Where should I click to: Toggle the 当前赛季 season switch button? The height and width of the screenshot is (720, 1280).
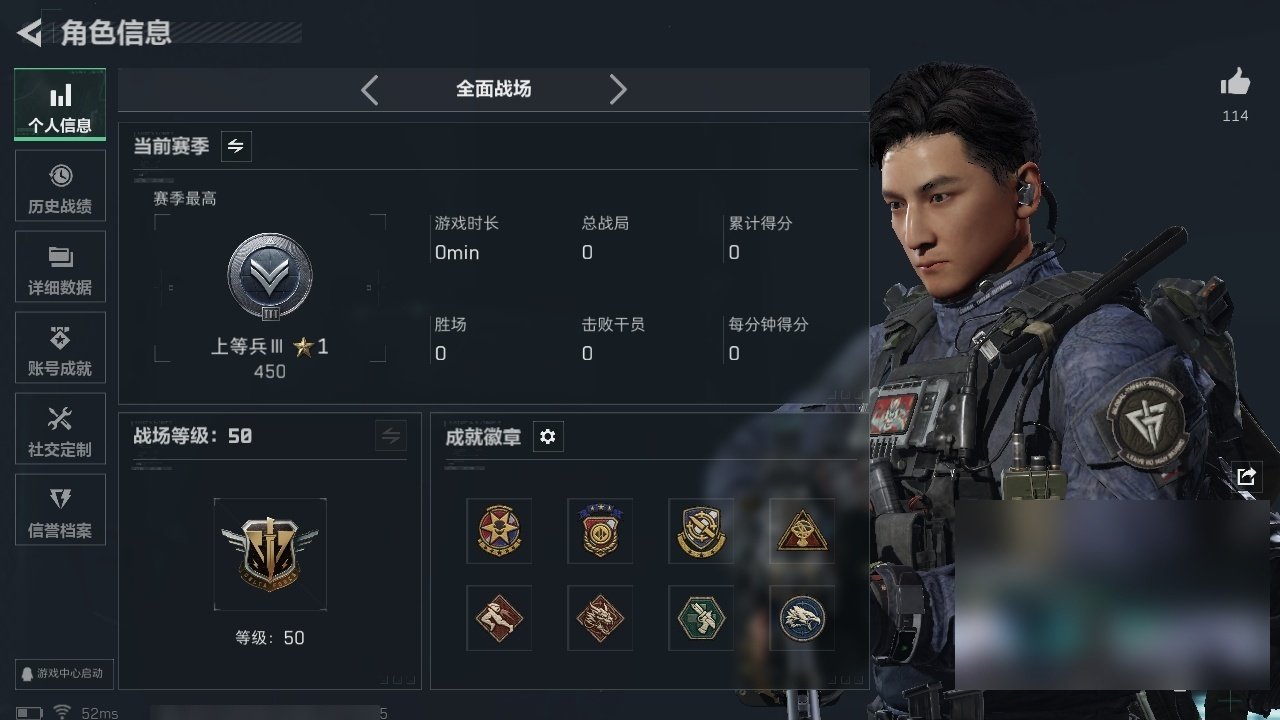[x=236, y=146]
